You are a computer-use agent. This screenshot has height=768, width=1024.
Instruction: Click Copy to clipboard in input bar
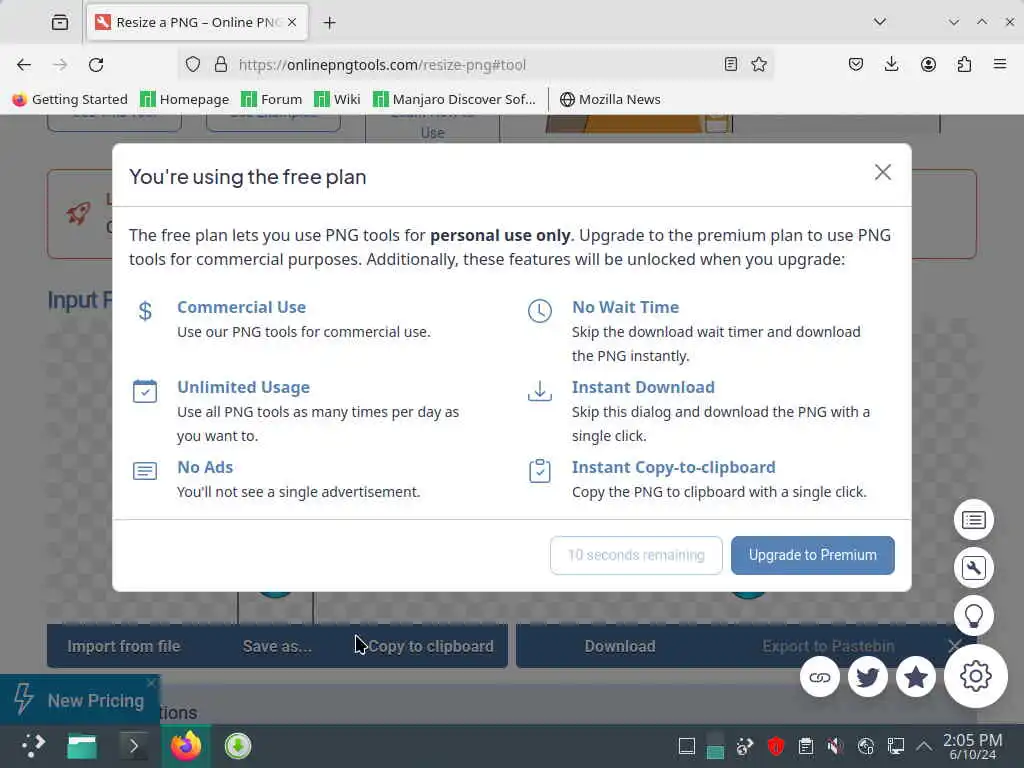coord(431,646)
